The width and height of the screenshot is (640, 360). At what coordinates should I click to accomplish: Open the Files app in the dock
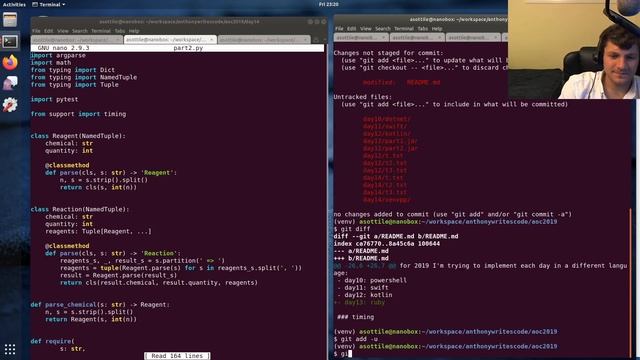click(x=10, y=20)
